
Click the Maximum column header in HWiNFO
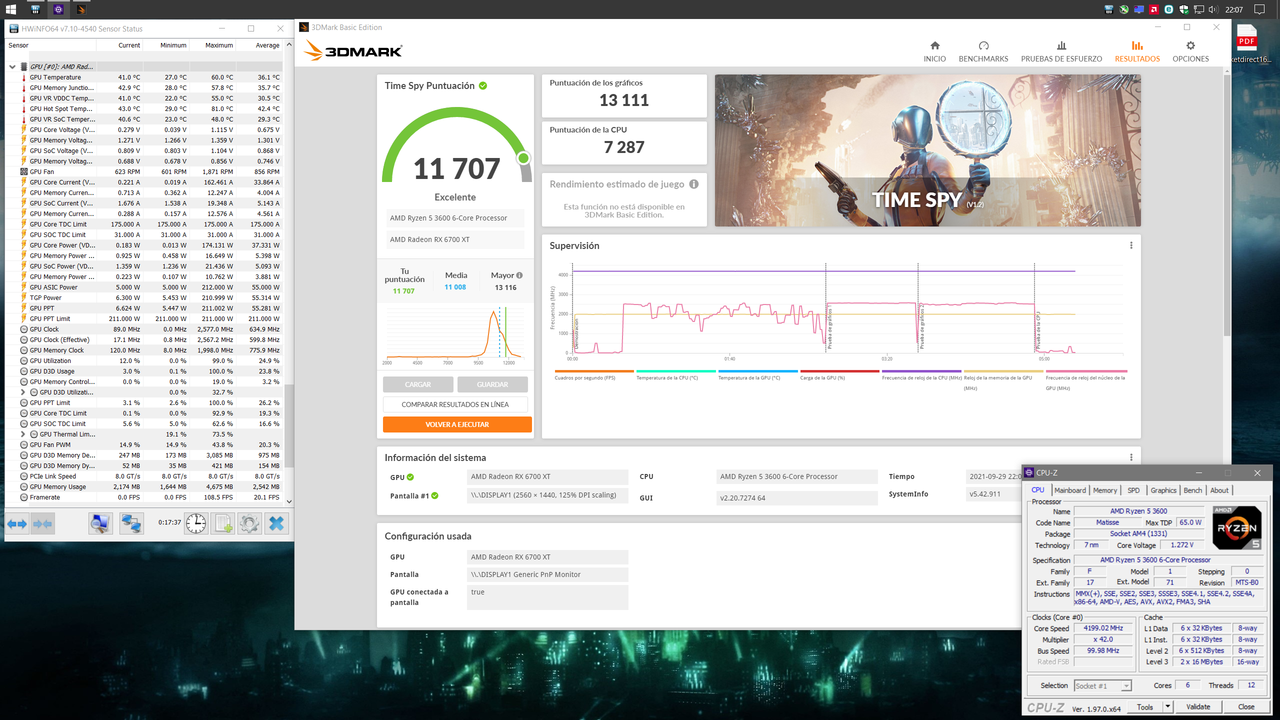point(212,45)
